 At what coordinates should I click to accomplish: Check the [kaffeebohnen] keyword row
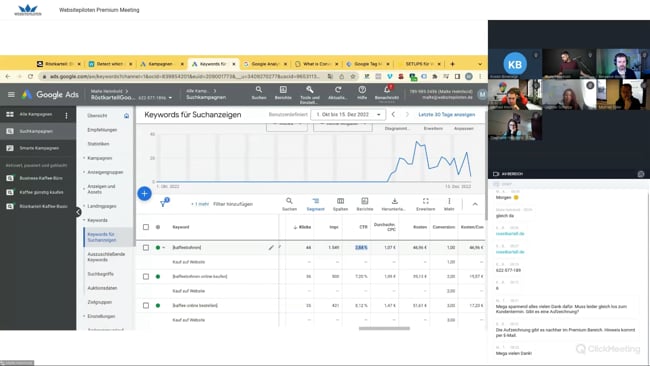(146, 247)
